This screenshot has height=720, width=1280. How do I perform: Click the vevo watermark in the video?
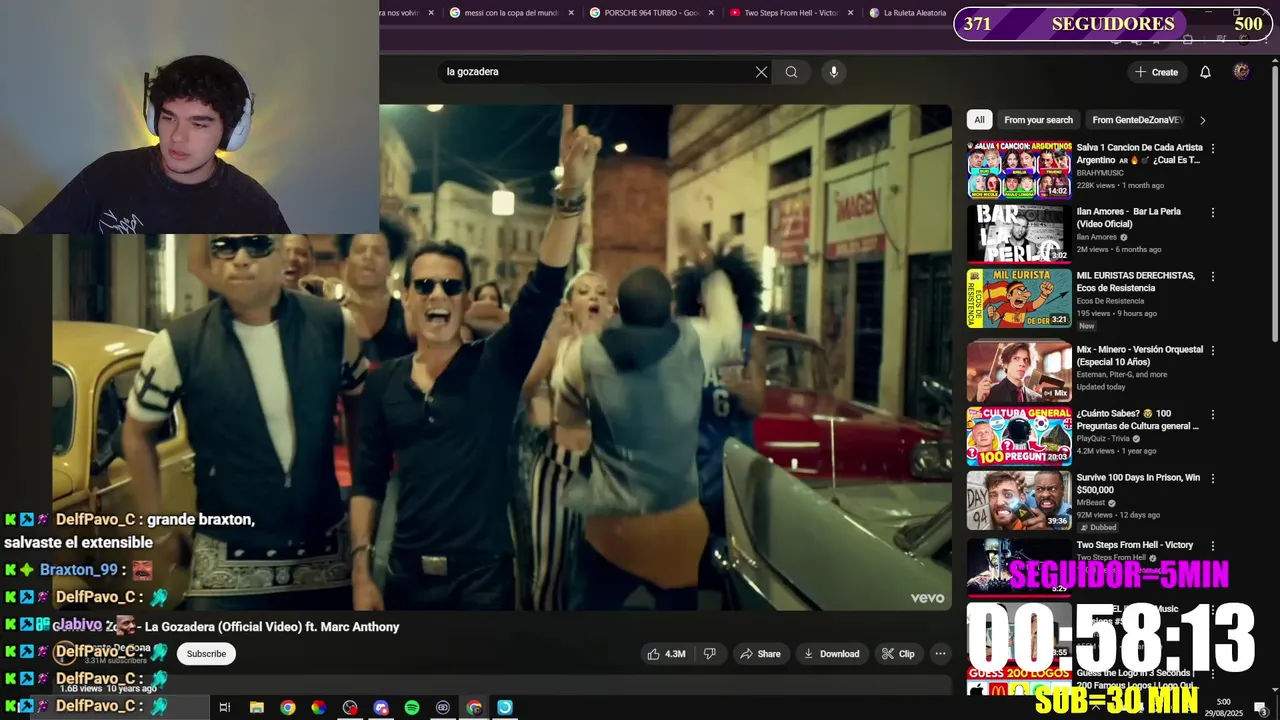(927, 598)
